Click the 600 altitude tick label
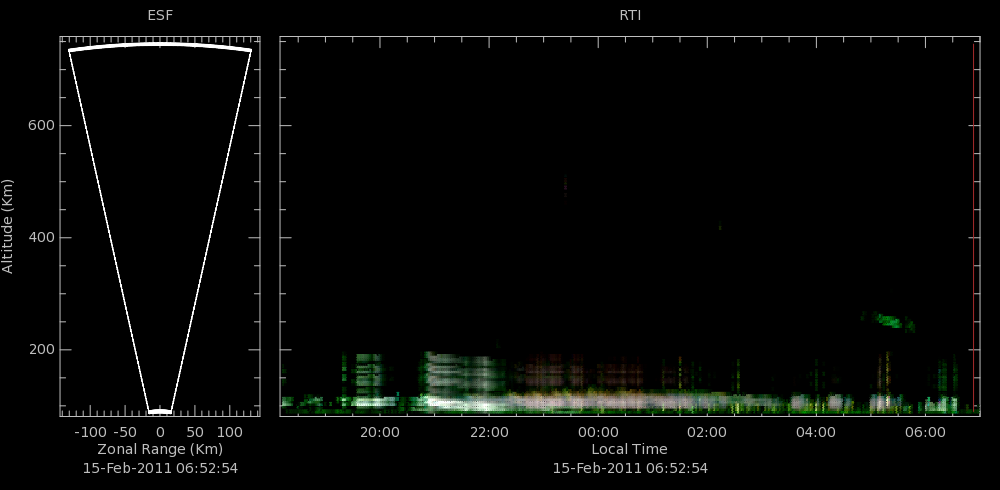This screenshot has width=1000, height=490. point(41,126)
